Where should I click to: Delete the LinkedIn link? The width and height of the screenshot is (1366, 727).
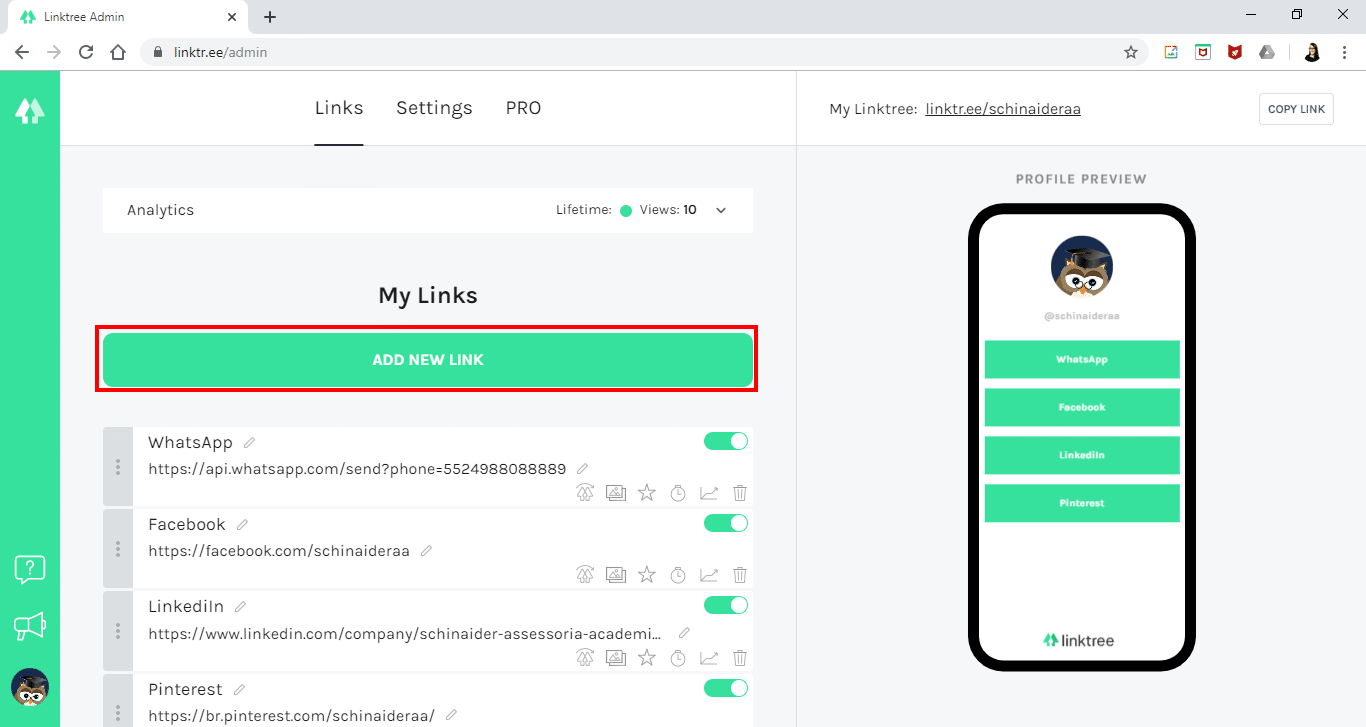coord(740,657)
